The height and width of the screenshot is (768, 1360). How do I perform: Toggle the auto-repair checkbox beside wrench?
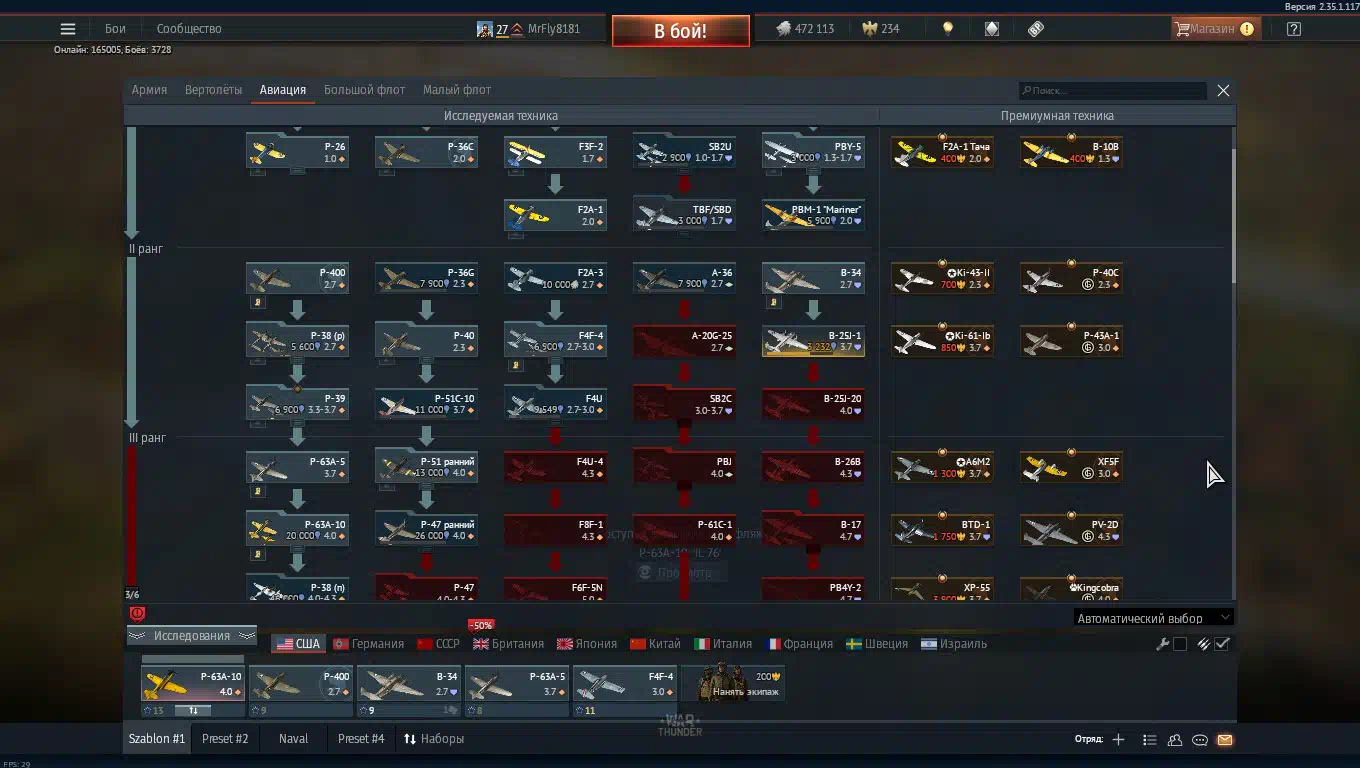point(1180,644)
